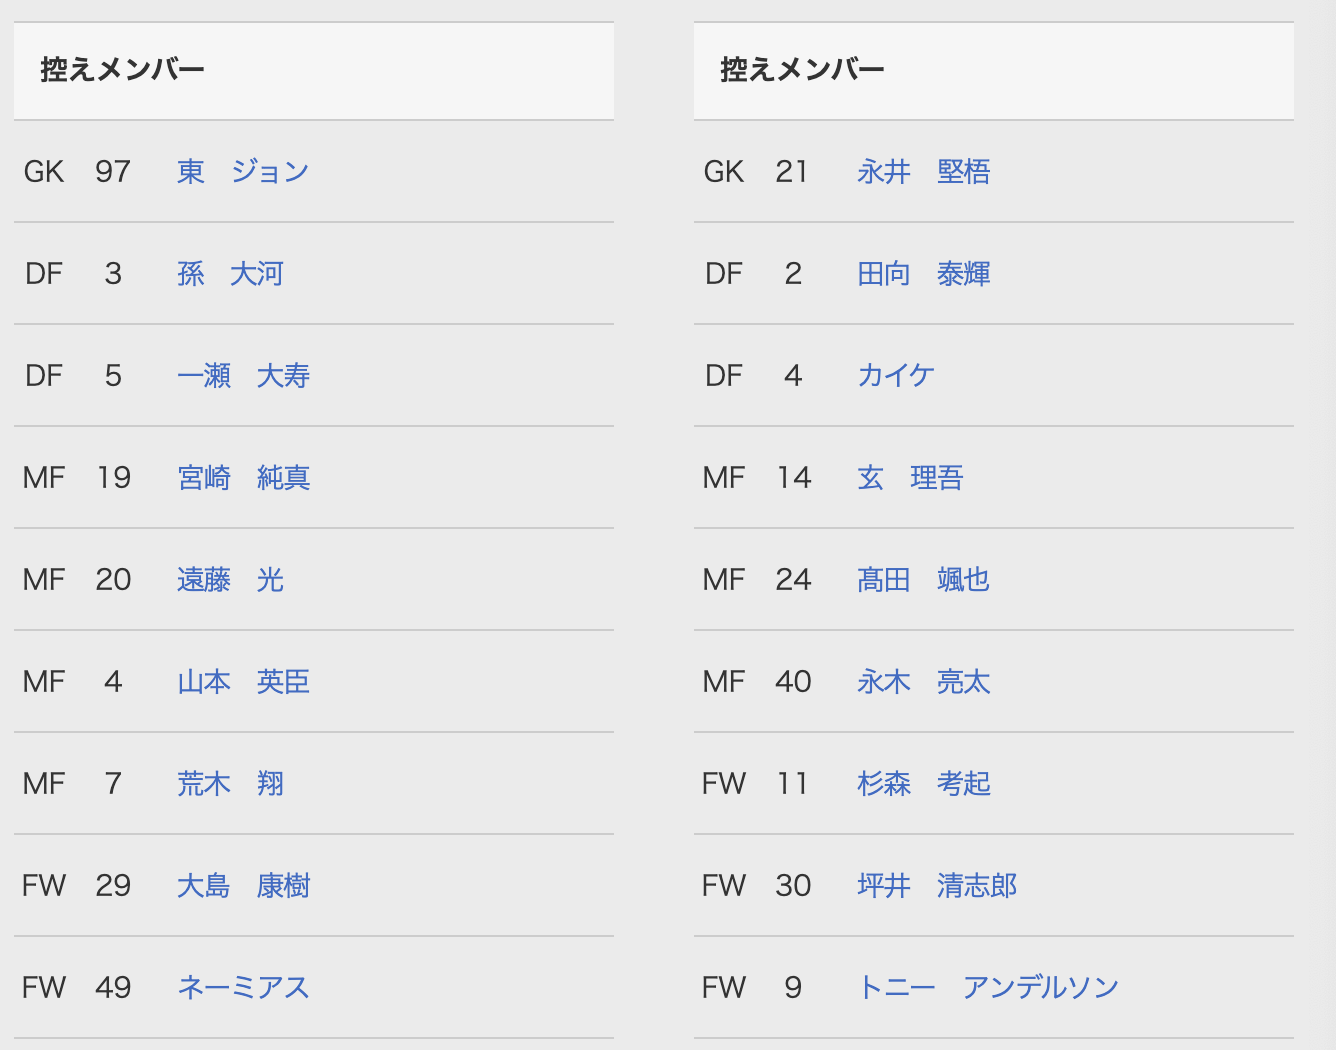Click the 田向 泰輝 link

click(923, 274)
